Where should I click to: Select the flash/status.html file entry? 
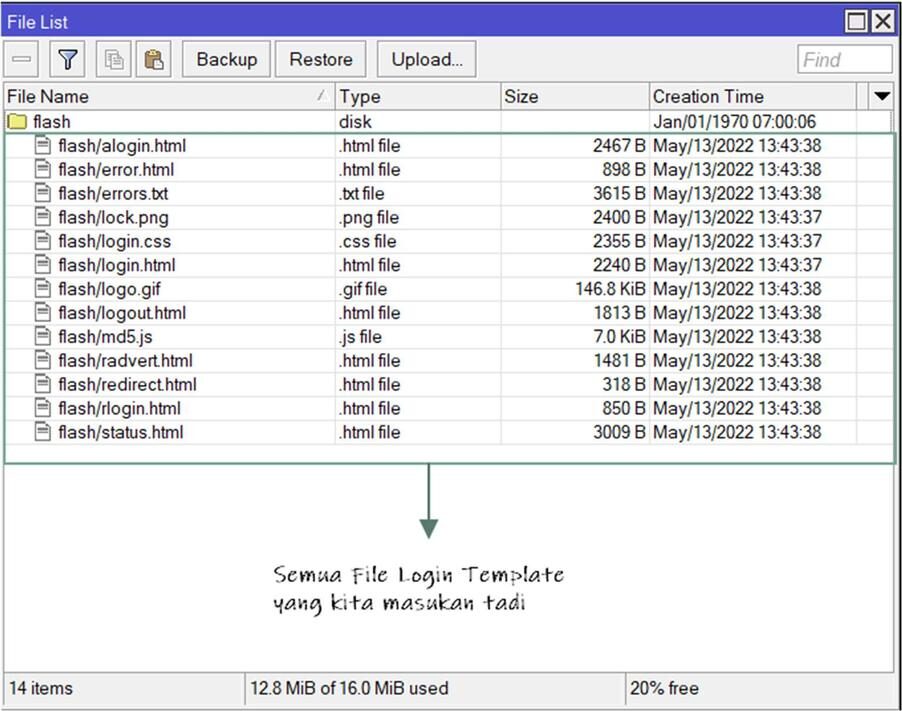pyautogui.click(x=120, y=432)
